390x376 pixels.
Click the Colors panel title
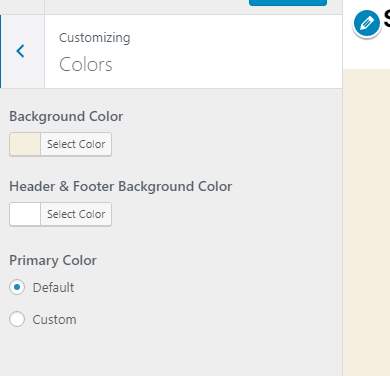pos(86,64)
